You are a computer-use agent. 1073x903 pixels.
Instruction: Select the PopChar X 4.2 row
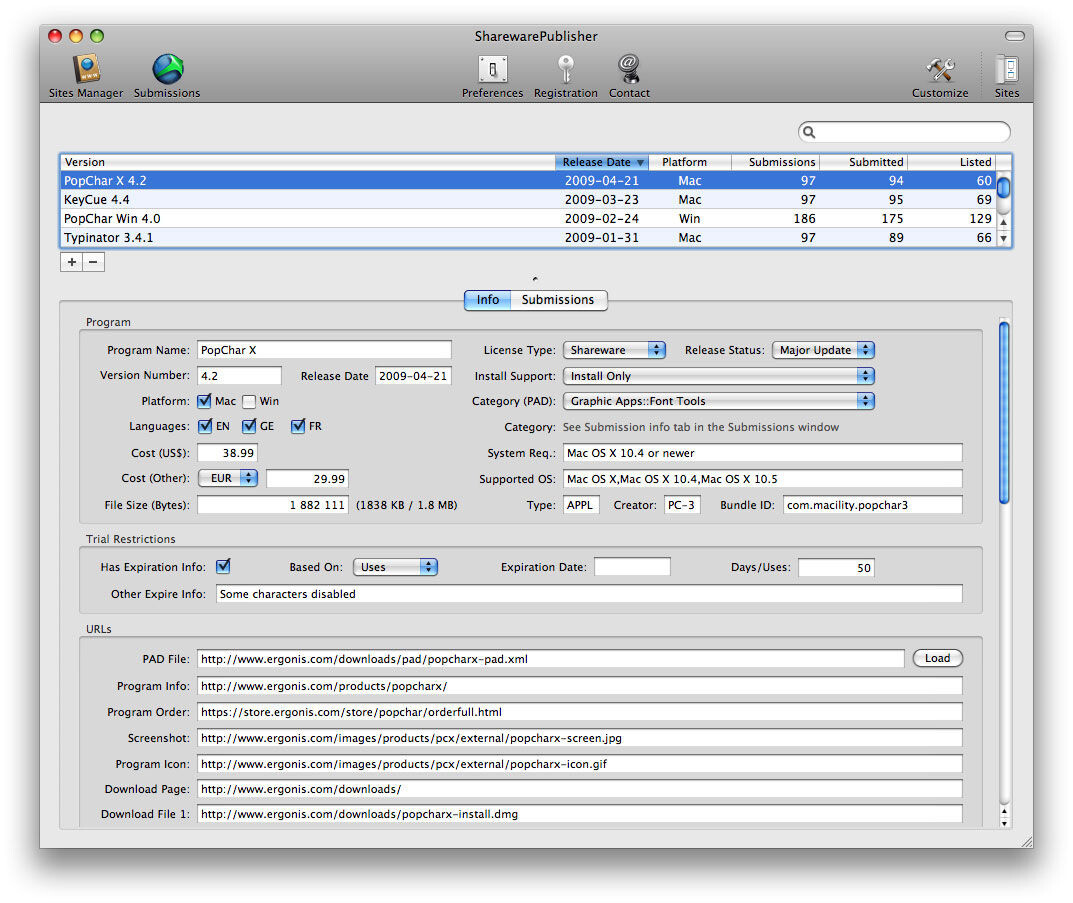(x=528, y=181)
